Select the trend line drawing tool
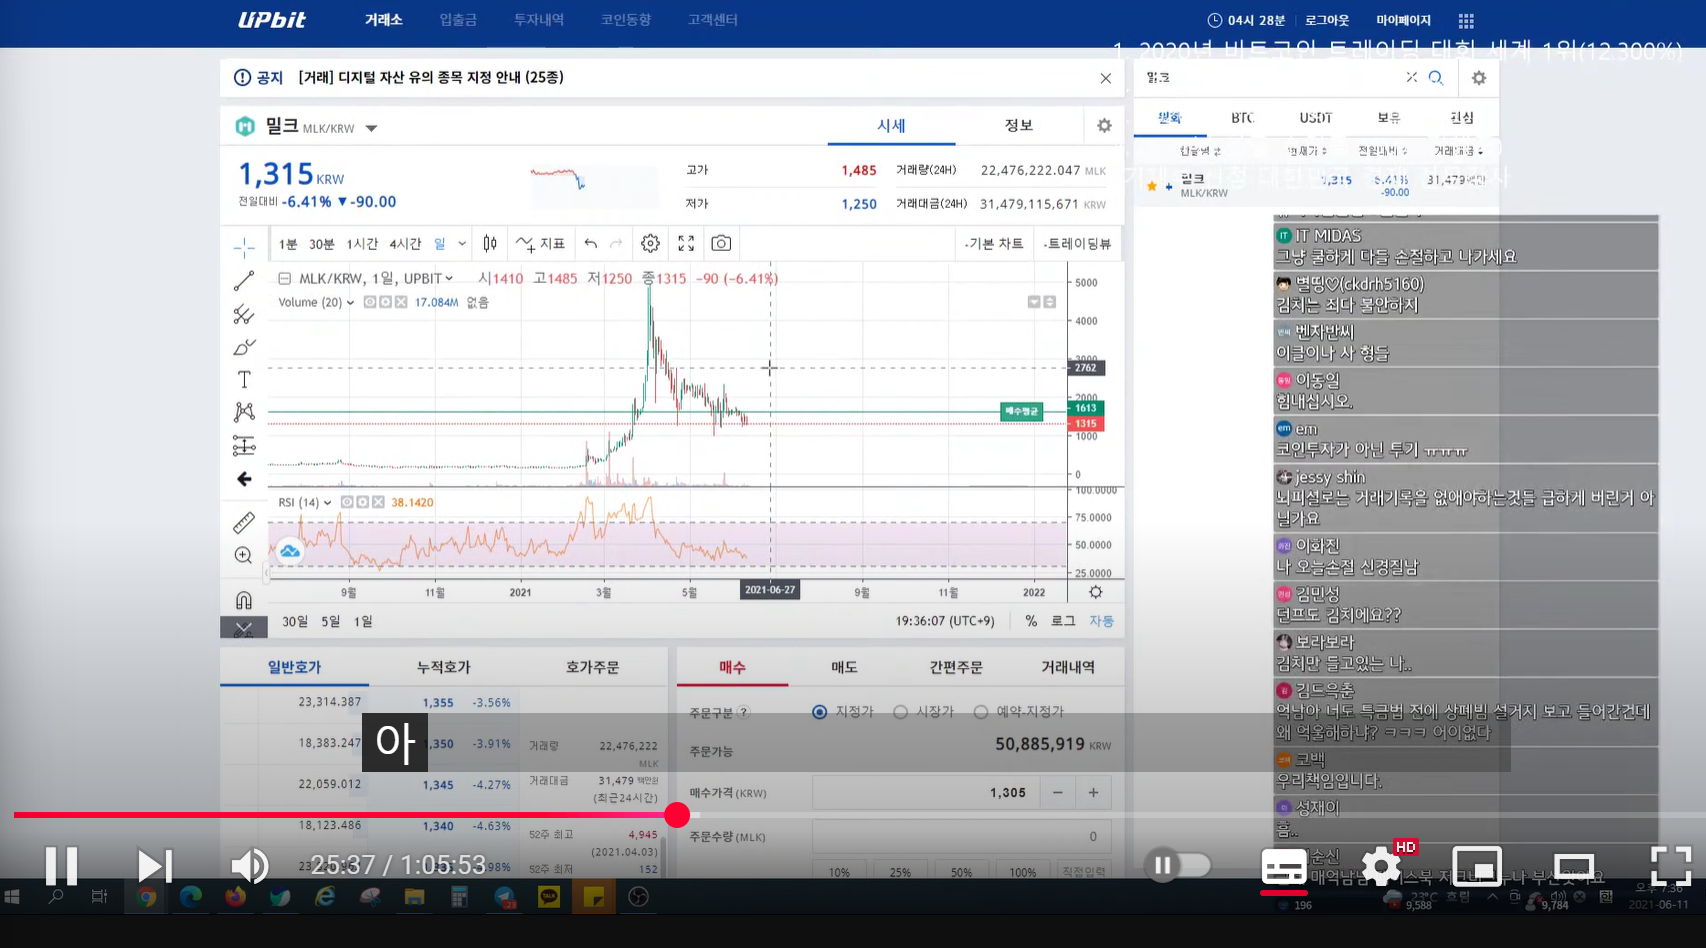Screen dimensions: 1706x948 coord(244,281)
